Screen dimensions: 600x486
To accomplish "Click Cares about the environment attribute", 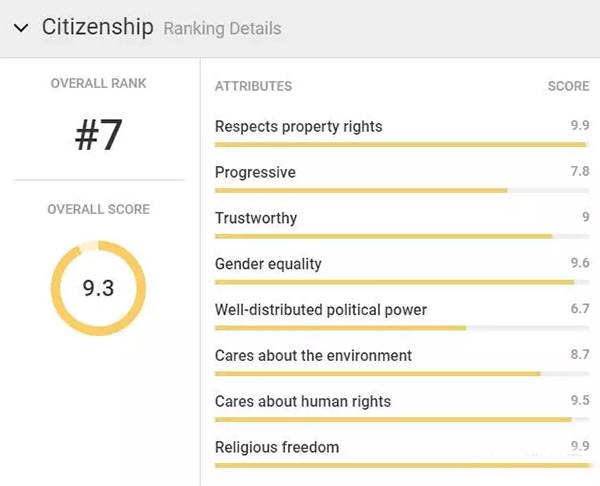I will (x=313, y=356).
